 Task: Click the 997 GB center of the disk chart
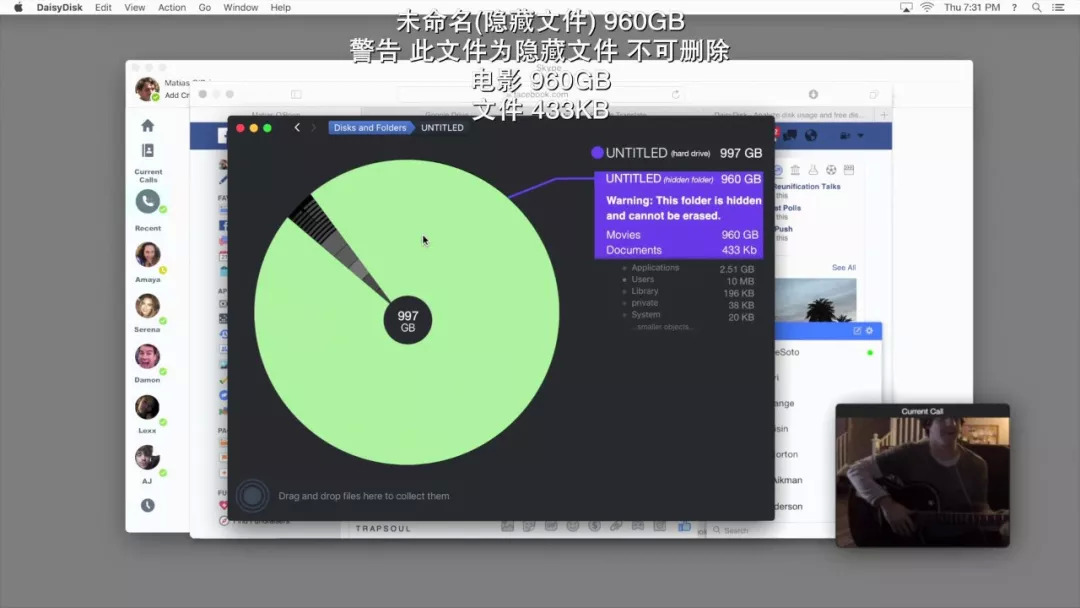pos(408,320)
